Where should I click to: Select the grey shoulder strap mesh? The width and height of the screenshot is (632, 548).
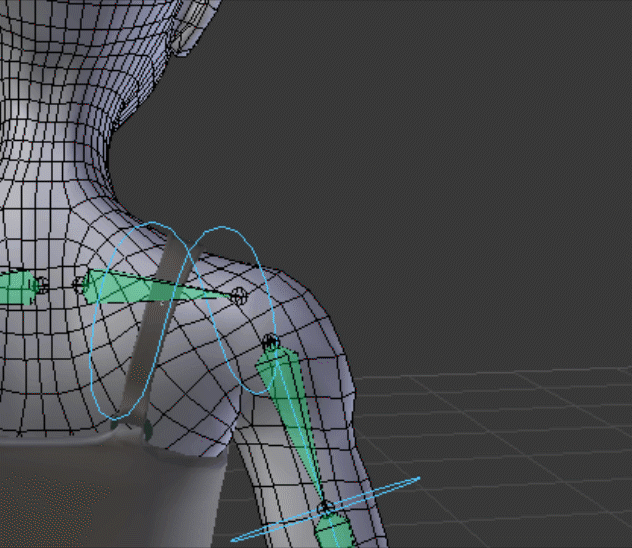tap(156, 330)
